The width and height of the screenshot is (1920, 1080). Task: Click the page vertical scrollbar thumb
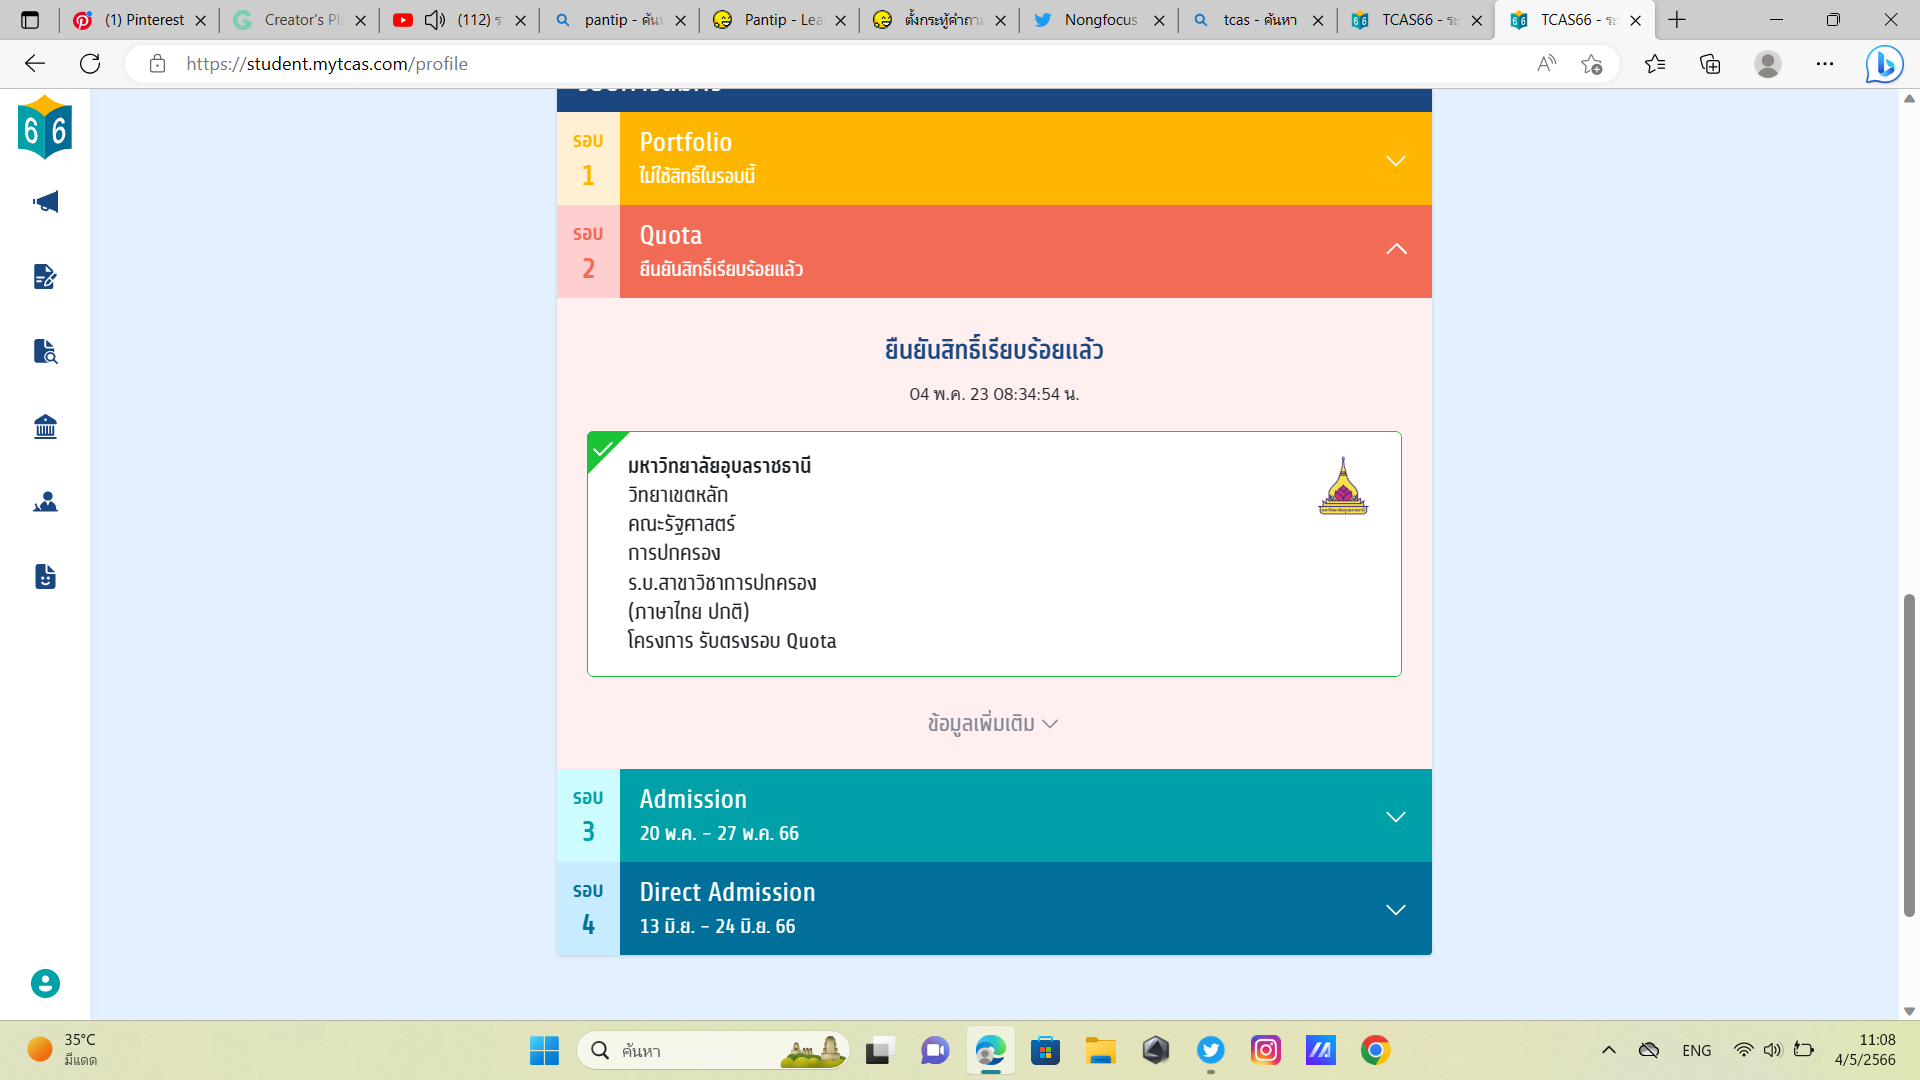click(x=1909, y=755)
